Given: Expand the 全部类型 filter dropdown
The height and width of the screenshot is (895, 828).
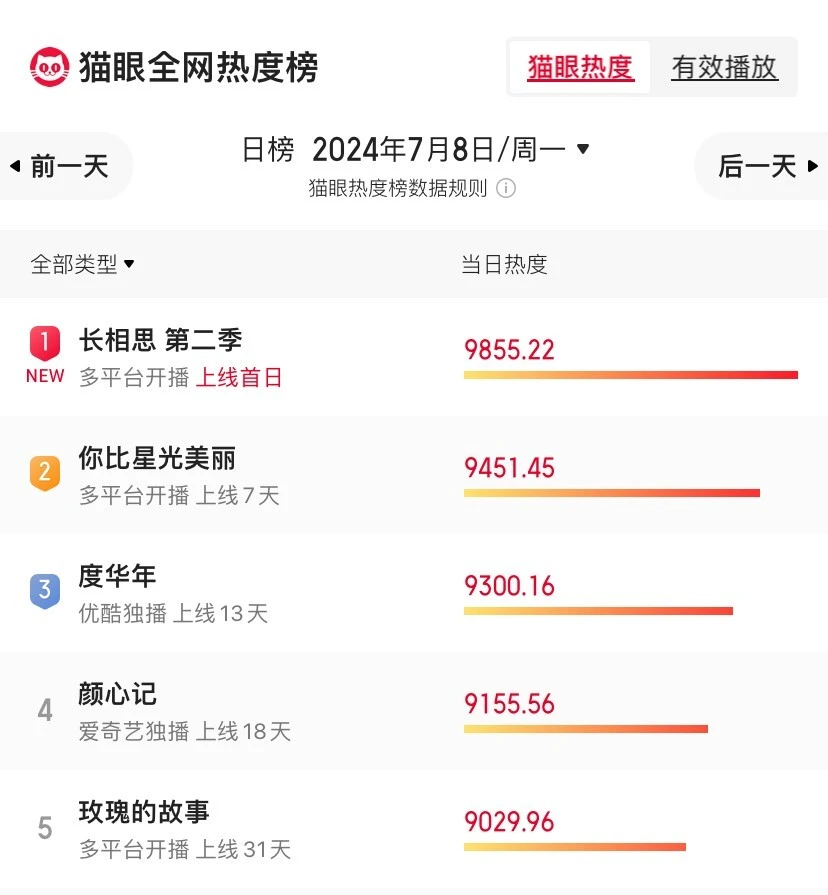Looking at the screenshot, I should [x=83, y=265].
